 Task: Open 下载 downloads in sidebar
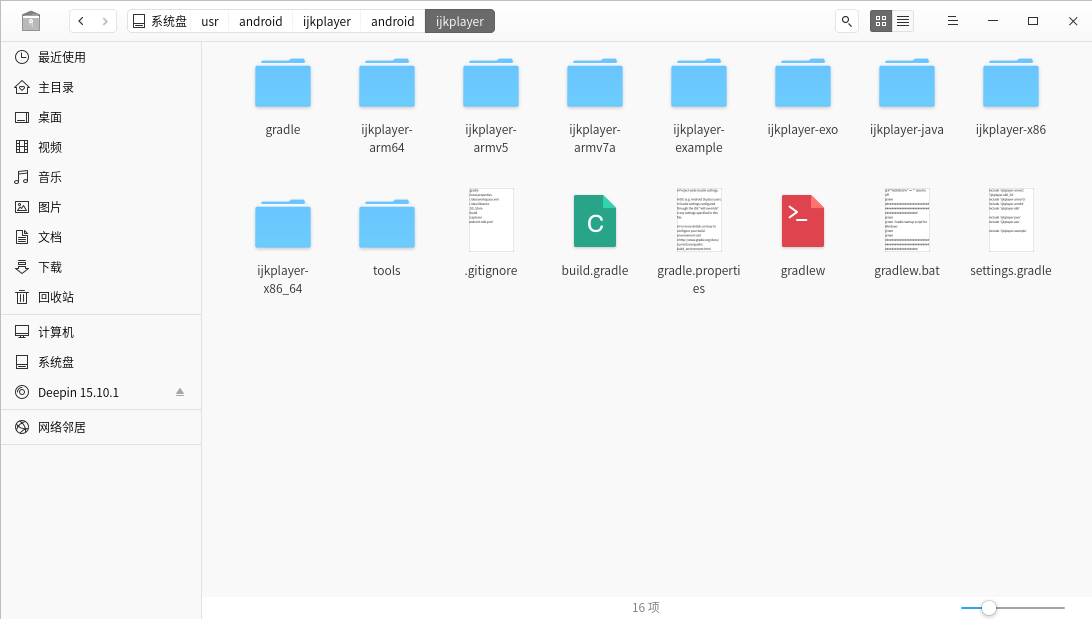point(101,267)
